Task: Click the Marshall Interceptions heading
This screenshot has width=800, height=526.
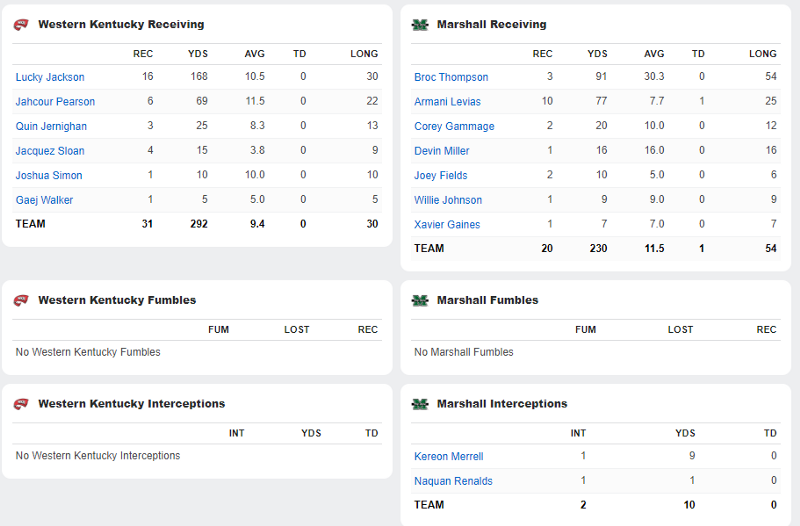Action: pyautogui.click(x=502, y=404)
